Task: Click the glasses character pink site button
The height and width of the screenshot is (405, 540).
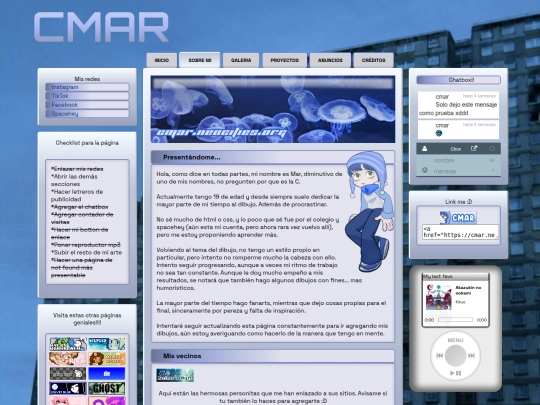Action: point(68,359)
